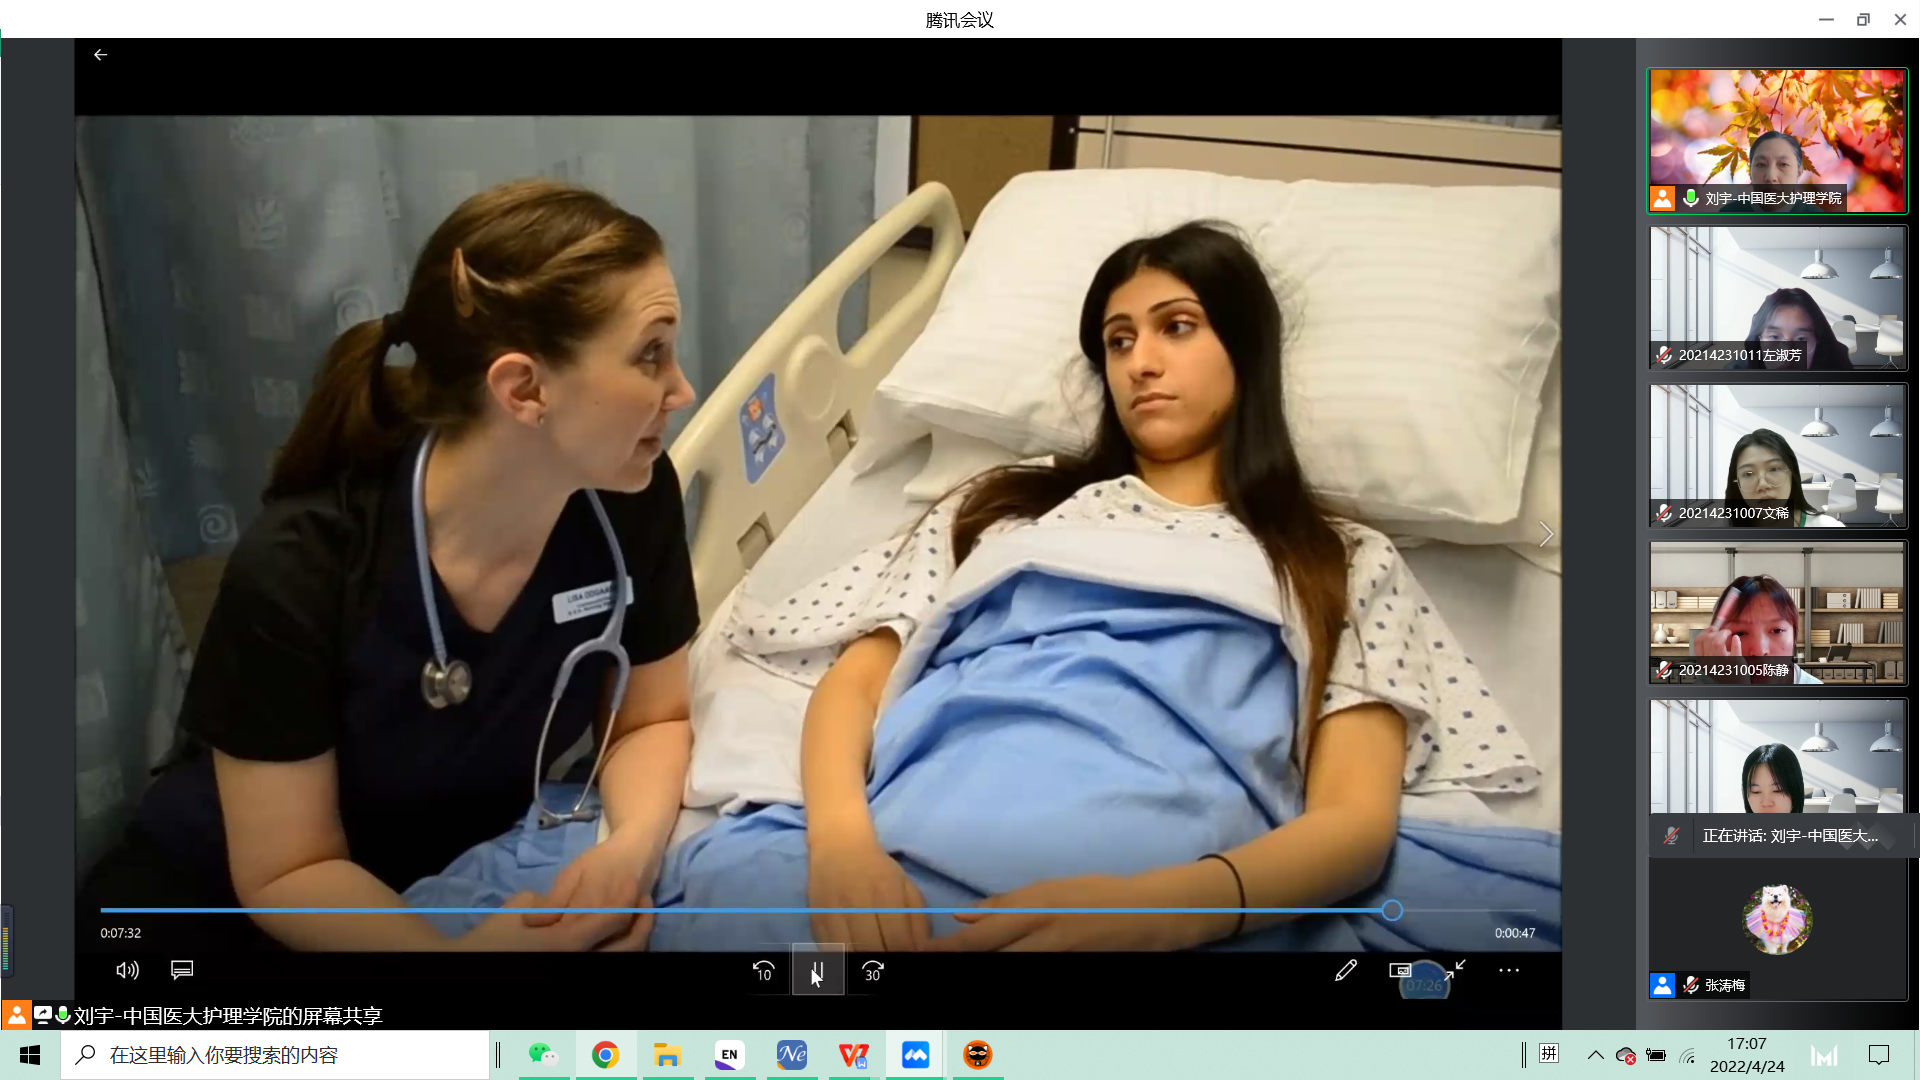1920x1080 pixels.
Task: Expand the participant panel chevron arrow
Action: tap(1546, 534)
